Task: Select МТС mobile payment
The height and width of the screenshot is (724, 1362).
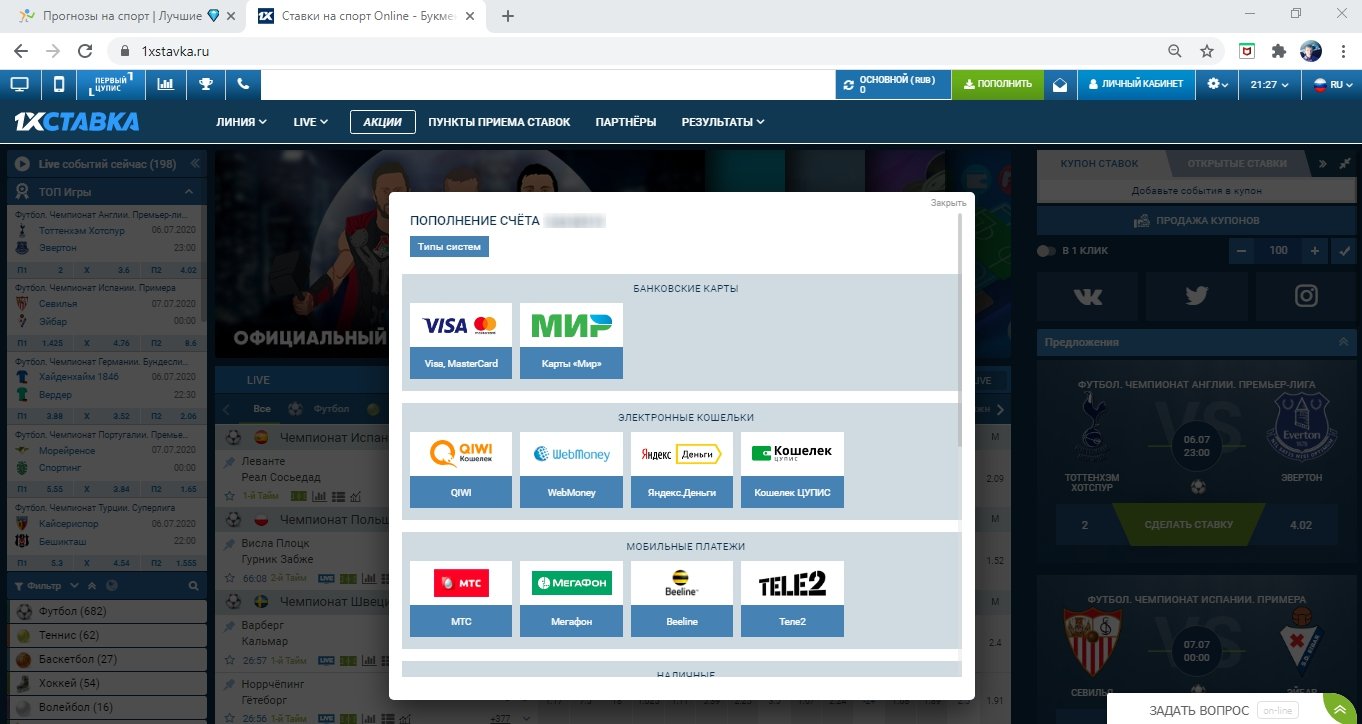Action: coord(461,599)
